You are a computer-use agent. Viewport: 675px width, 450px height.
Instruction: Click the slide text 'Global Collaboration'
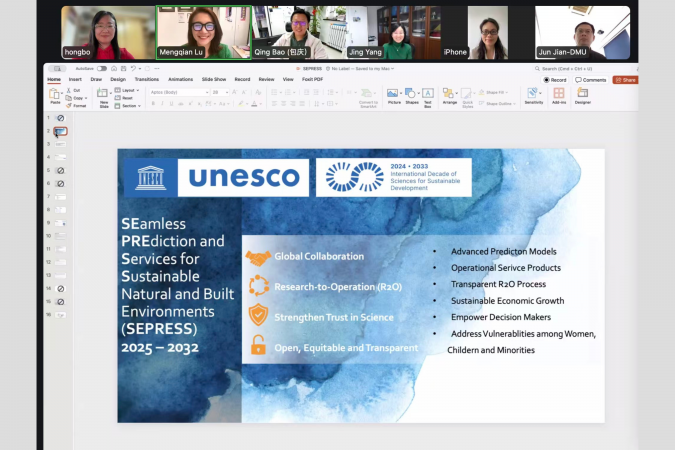pyautogui.click(x=319, y=256)
